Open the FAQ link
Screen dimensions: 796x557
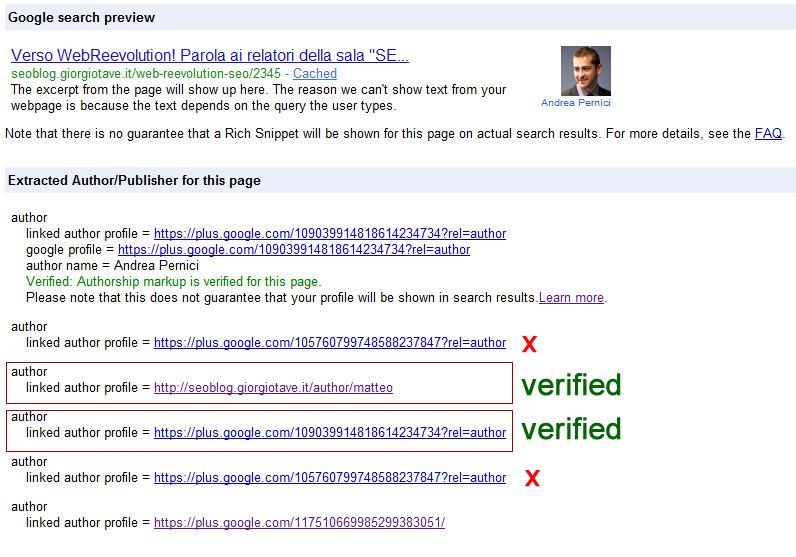pyautogui.click(x=768, y=134)
